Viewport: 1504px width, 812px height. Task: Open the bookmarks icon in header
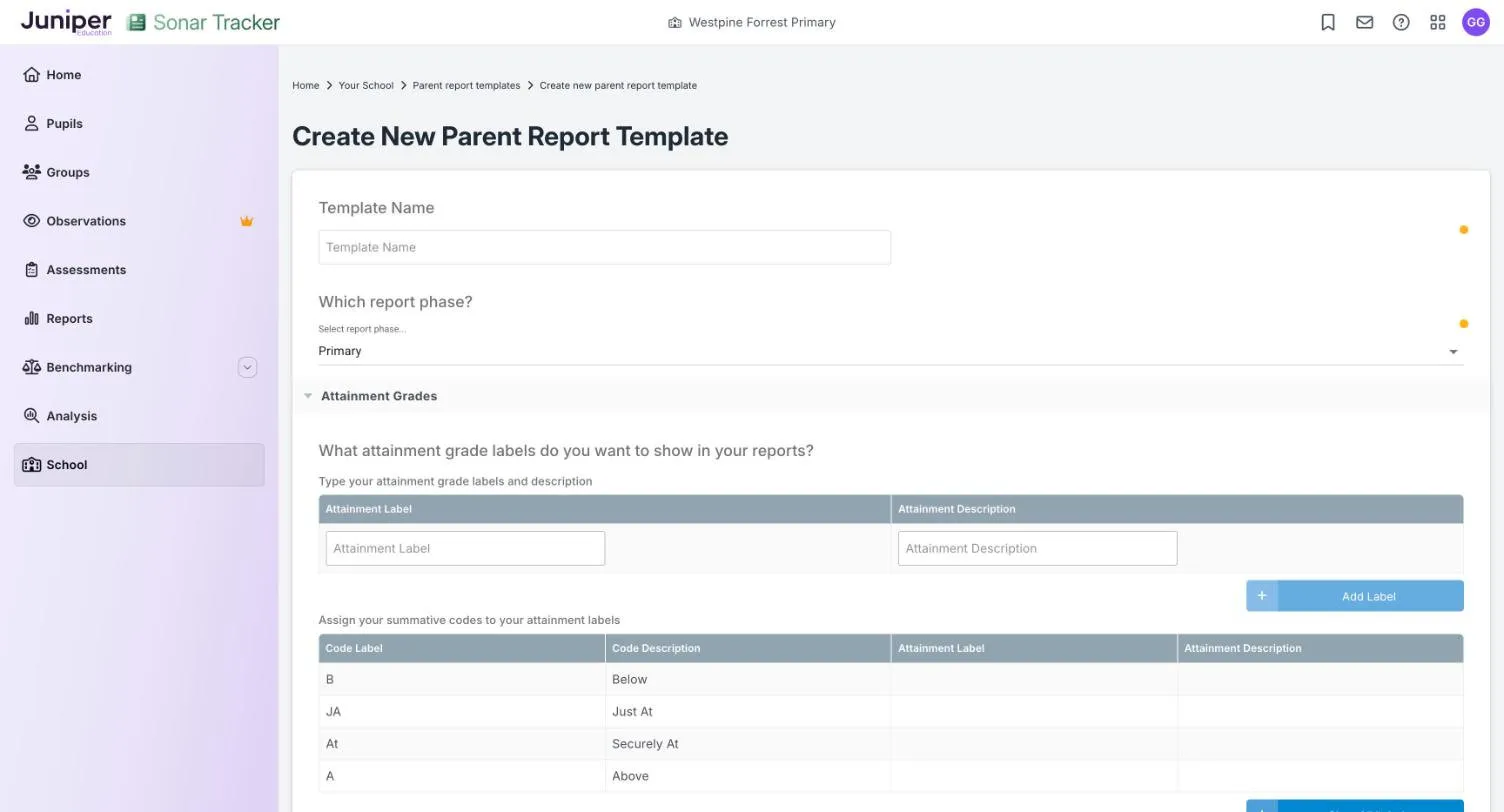point(1328,22)
